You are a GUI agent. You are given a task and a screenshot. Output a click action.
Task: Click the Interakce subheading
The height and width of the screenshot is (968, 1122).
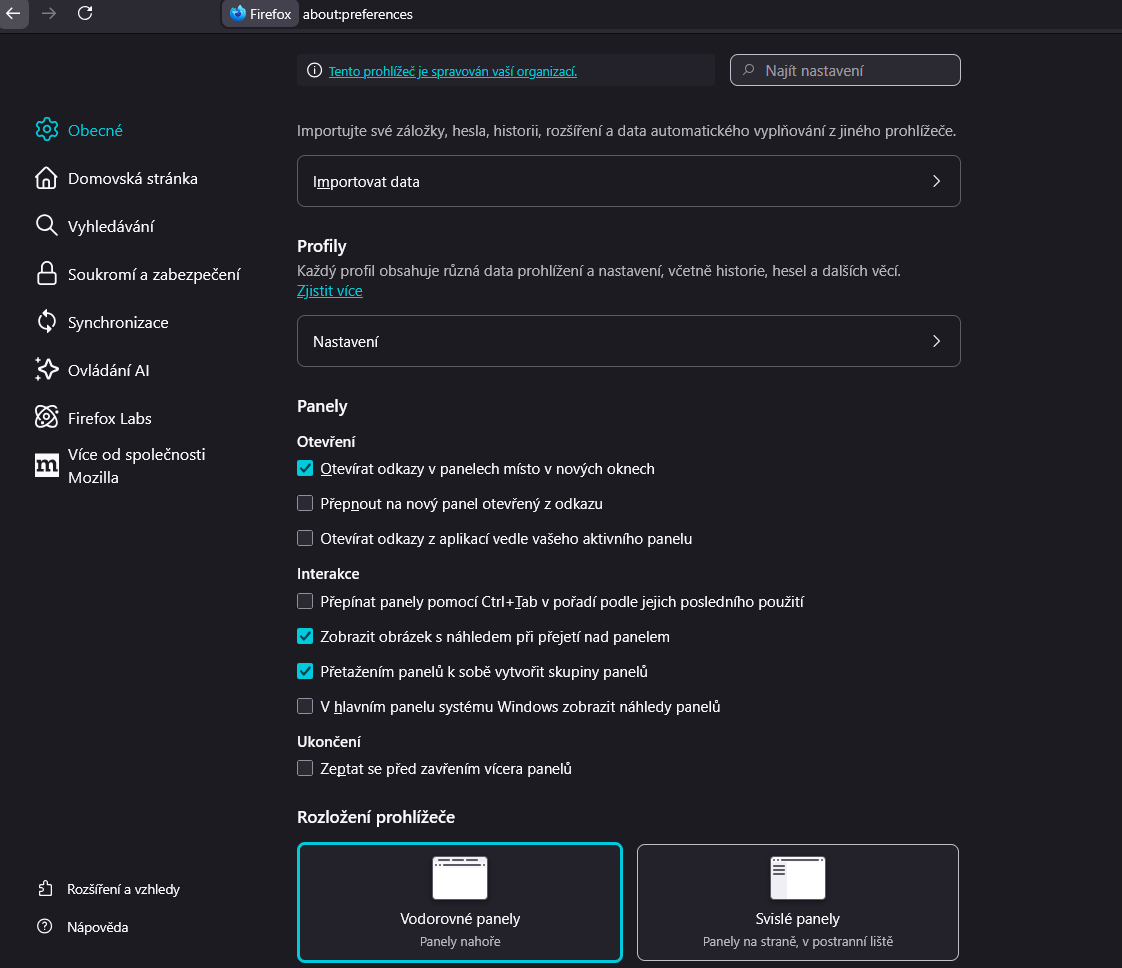pyautogui.click(x=328, y=573)
